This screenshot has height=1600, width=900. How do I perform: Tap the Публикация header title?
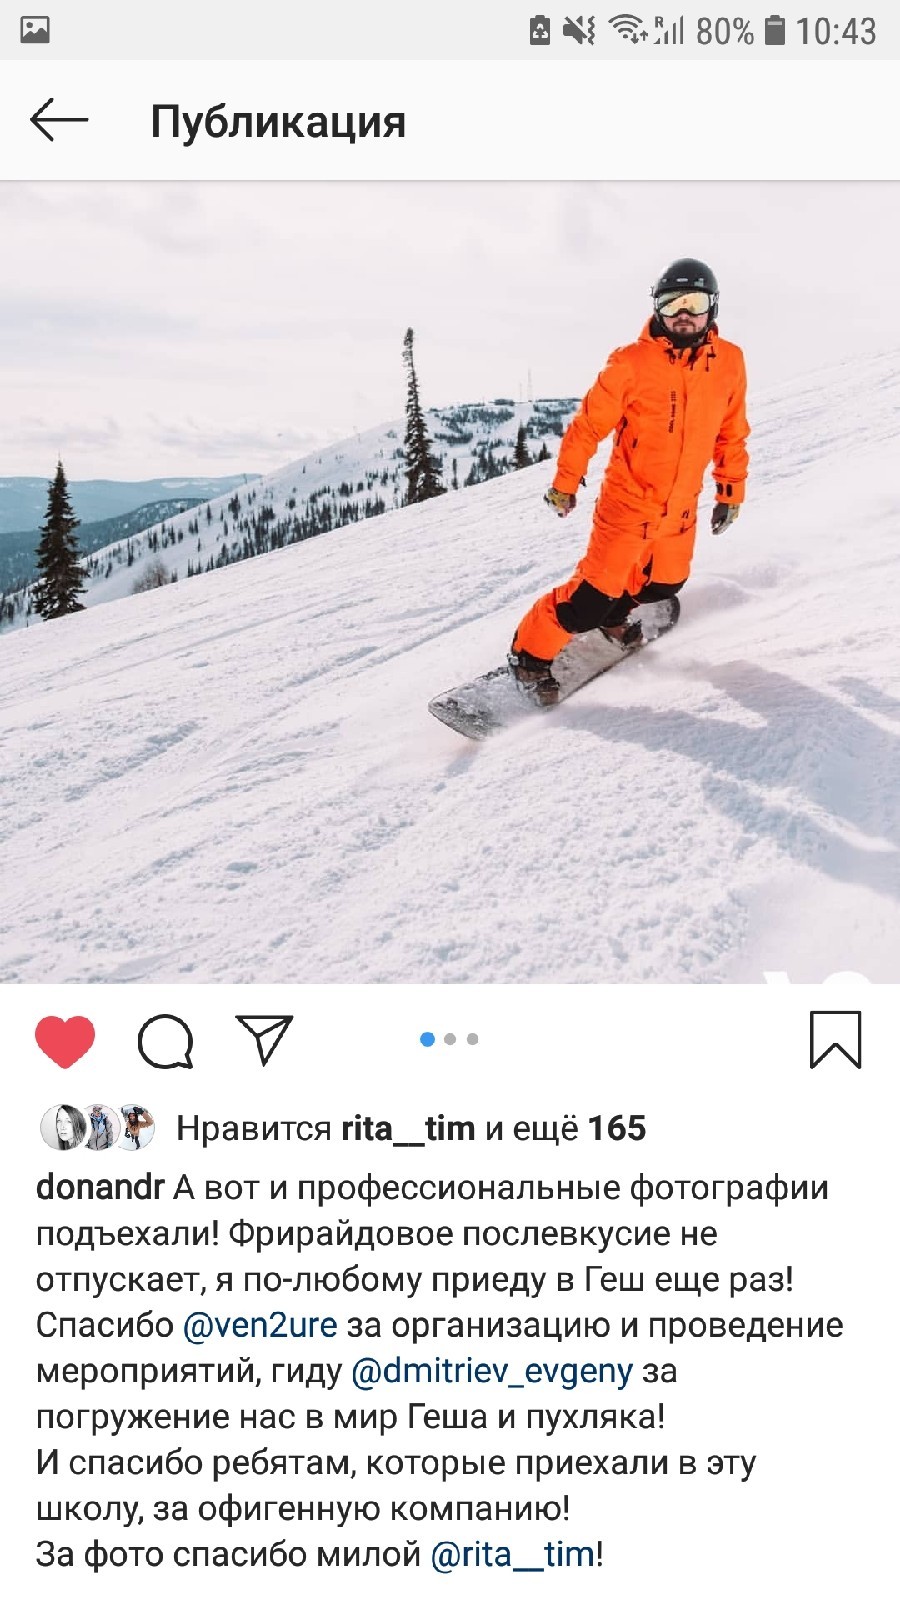[x=278, y=122]
